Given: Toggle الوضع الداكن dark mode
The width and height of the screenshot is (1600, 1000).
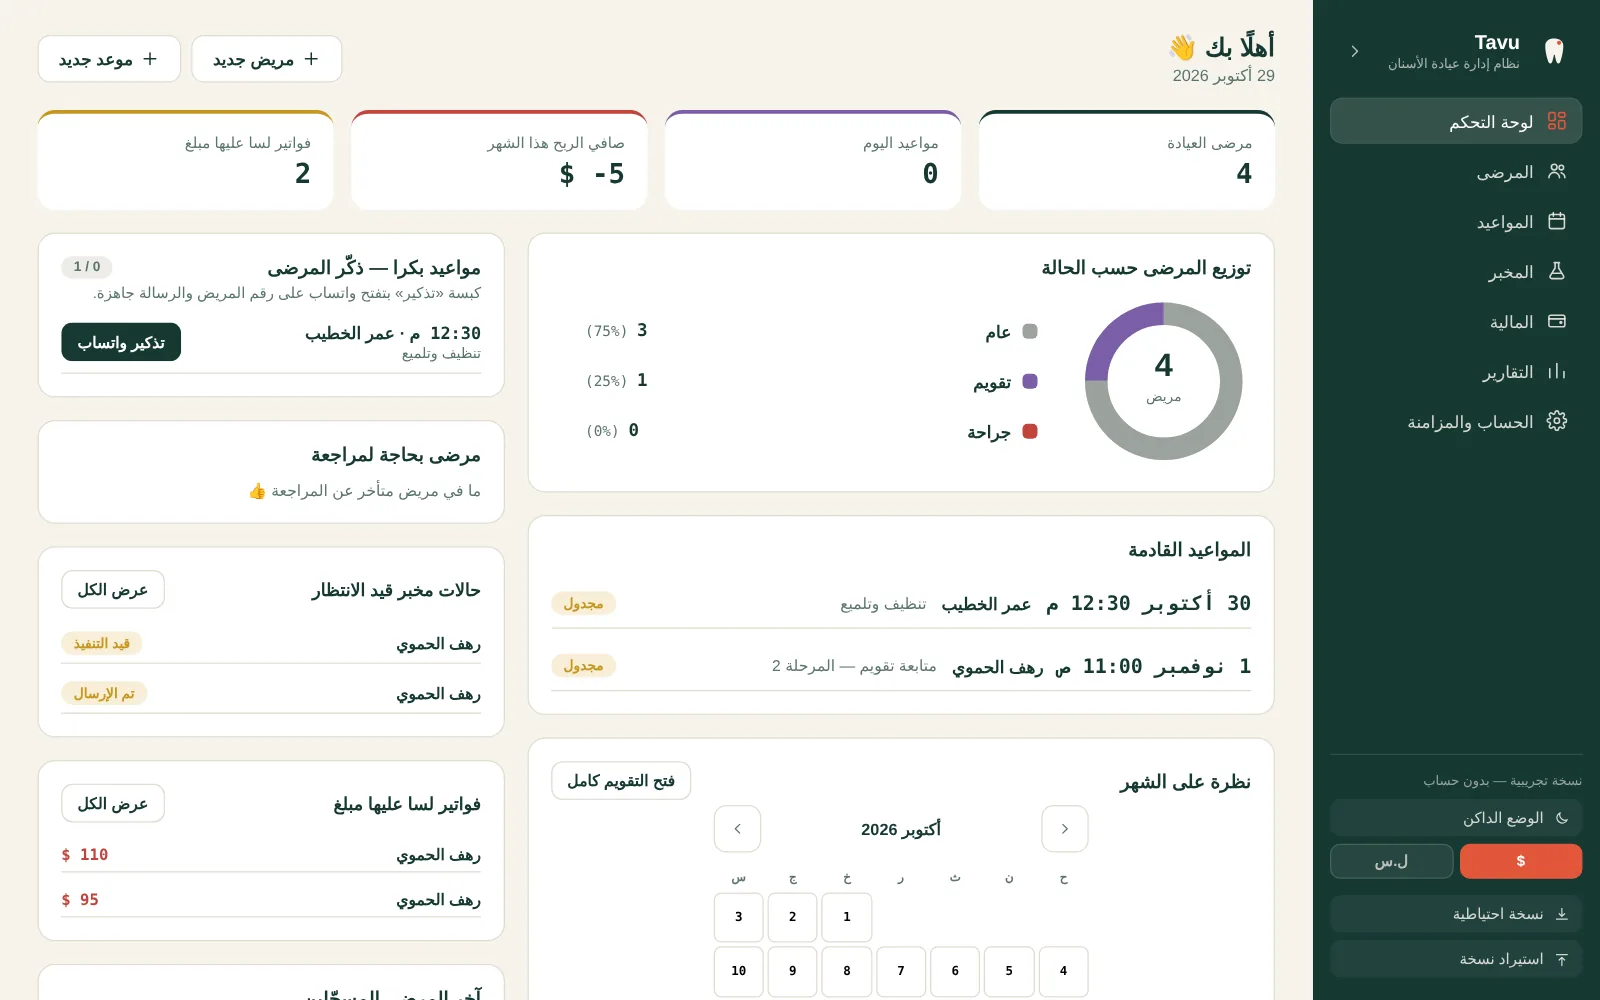Looking at the screenshot, I should point(1456,818).
